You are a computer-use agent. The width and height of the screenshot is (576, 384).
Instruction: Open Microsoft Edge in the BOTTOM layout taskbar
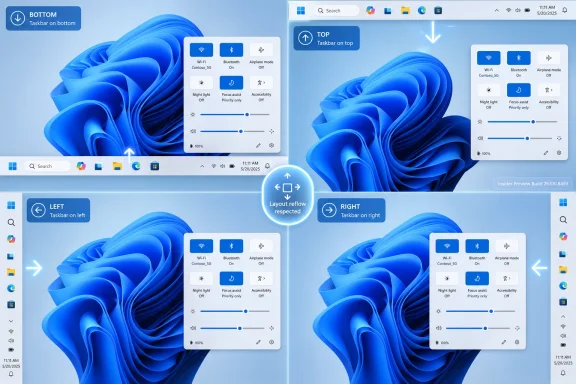point(136,166)
